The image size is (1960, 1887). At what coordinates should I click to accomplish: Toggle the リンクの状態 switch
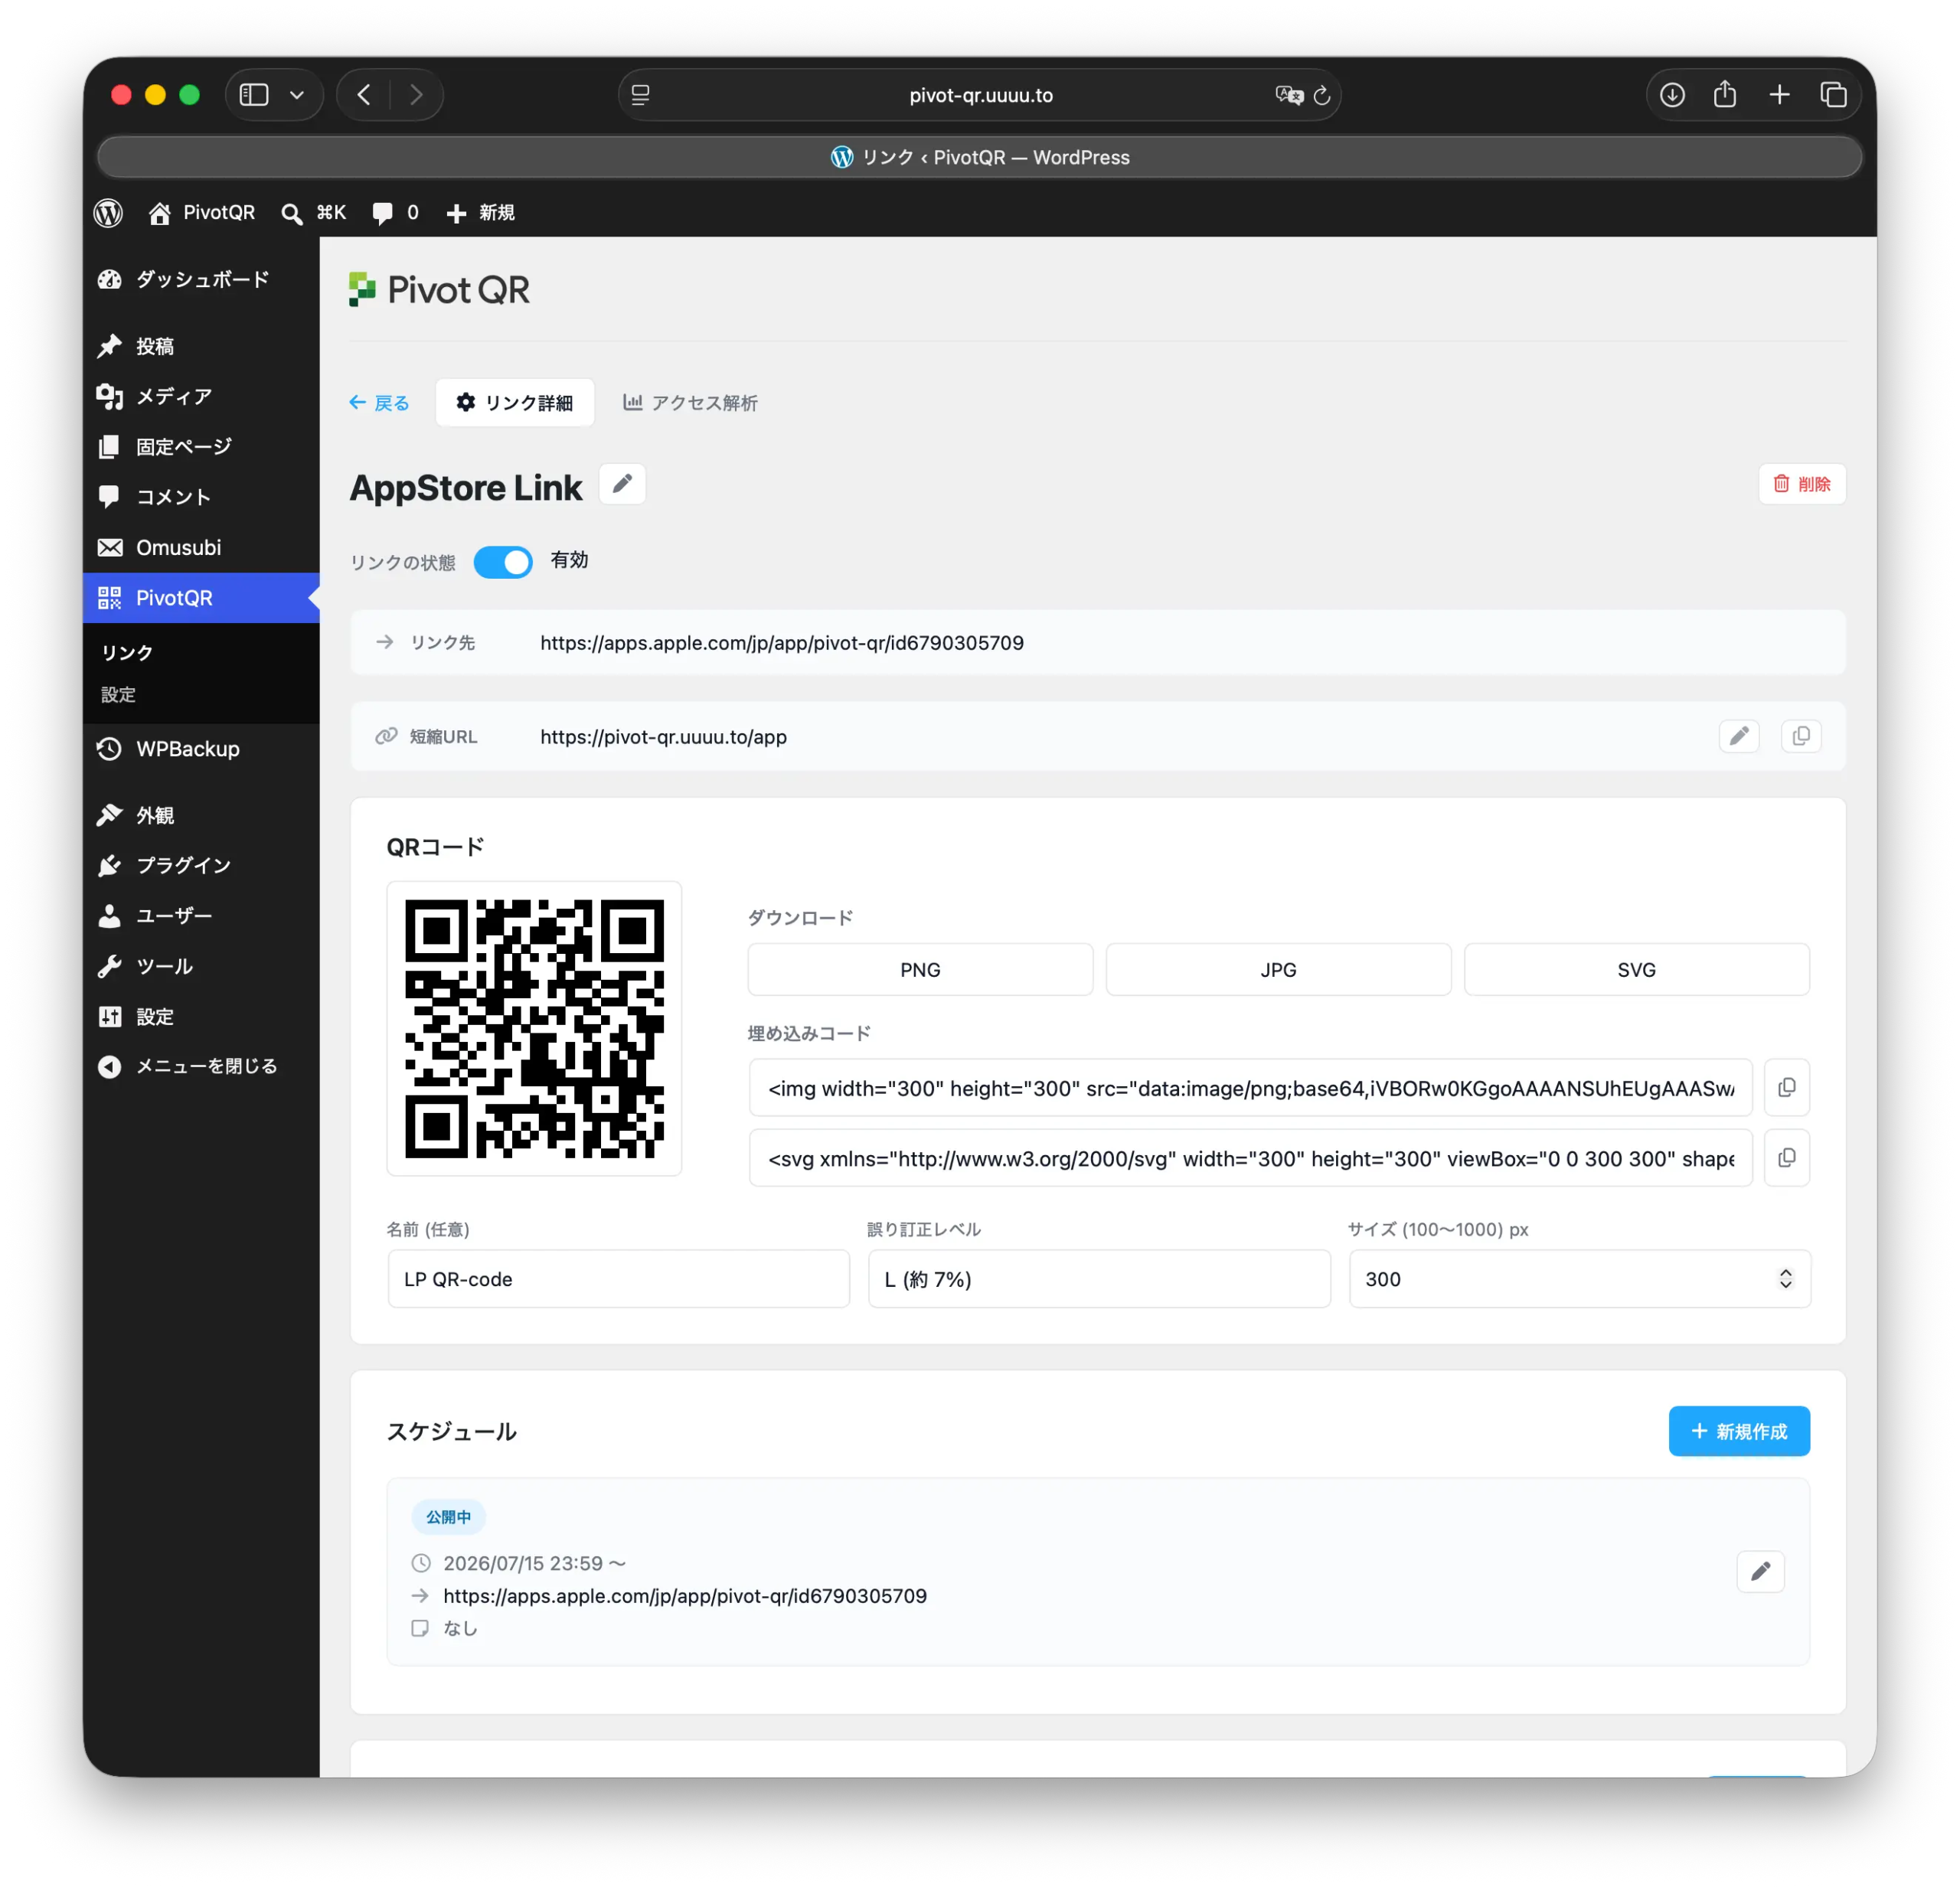503,562
